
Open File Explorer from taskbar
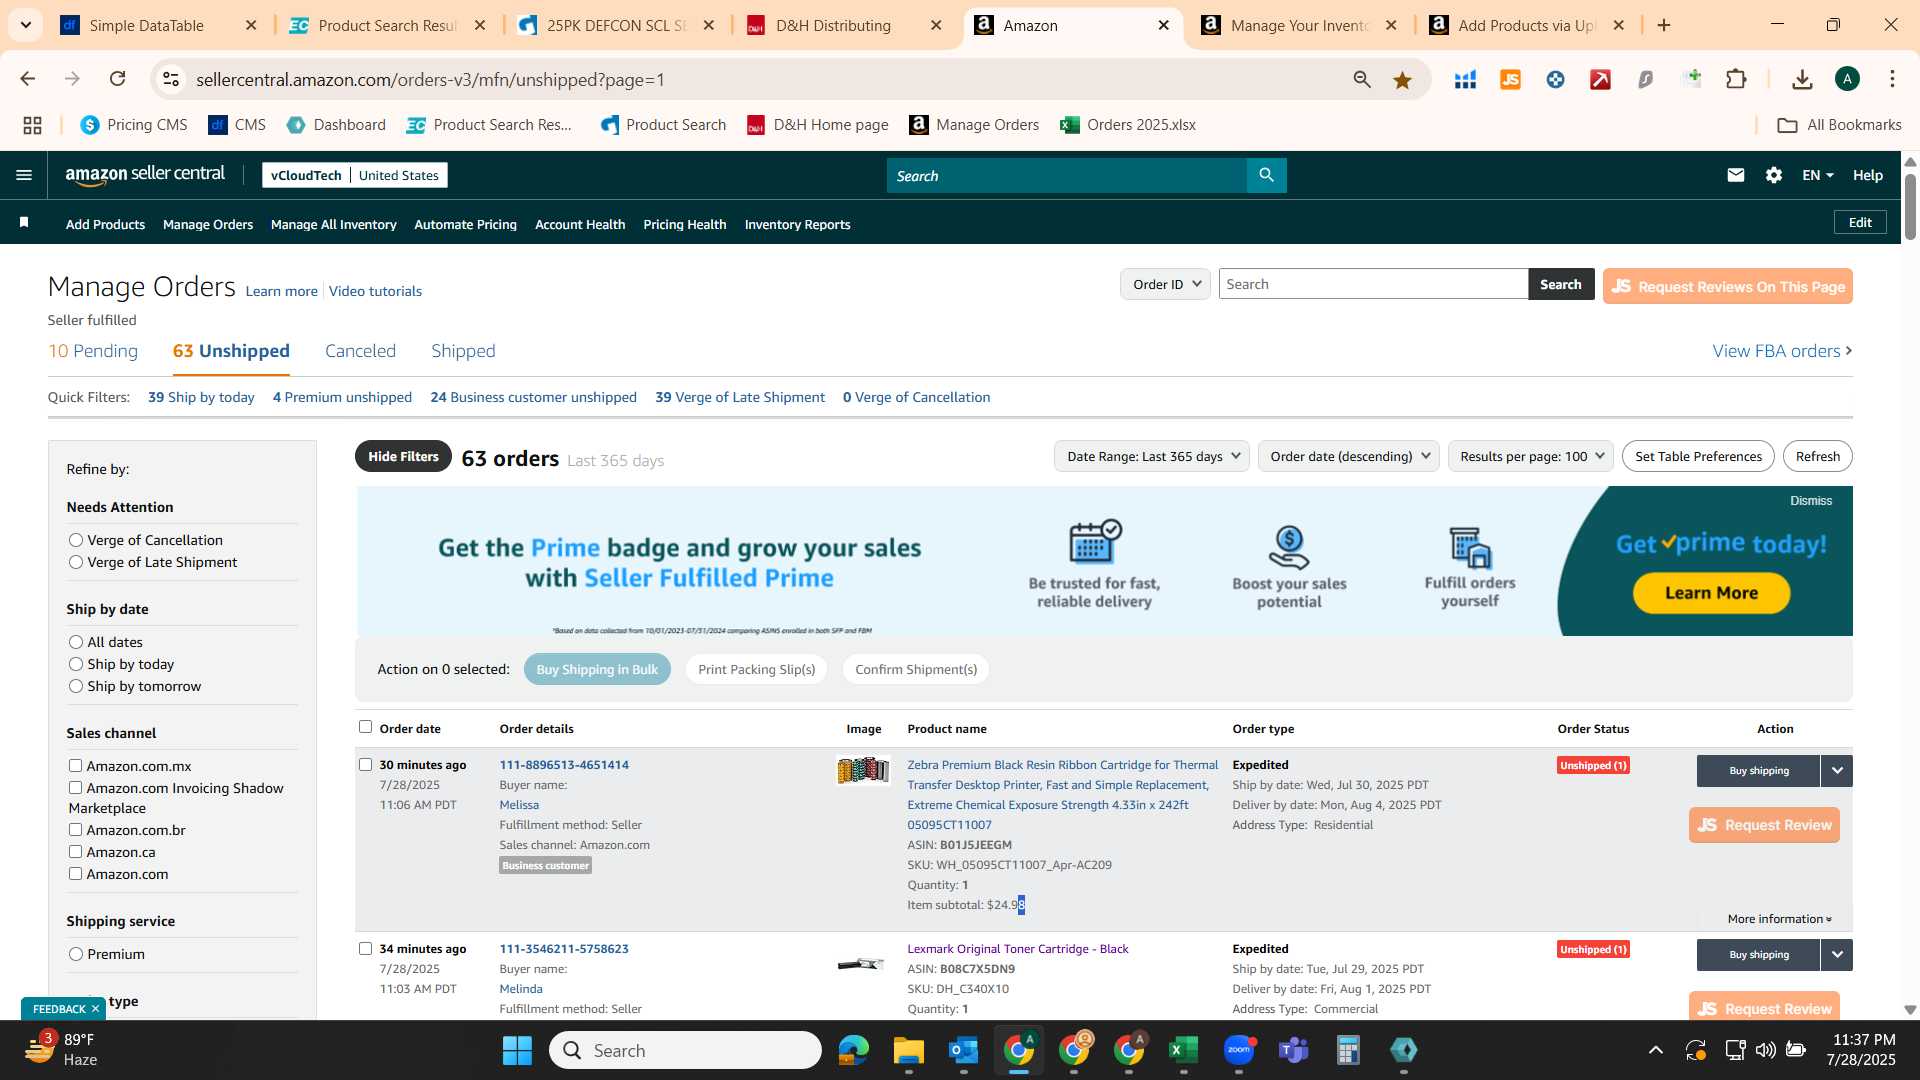click(x=908, y=1050)
